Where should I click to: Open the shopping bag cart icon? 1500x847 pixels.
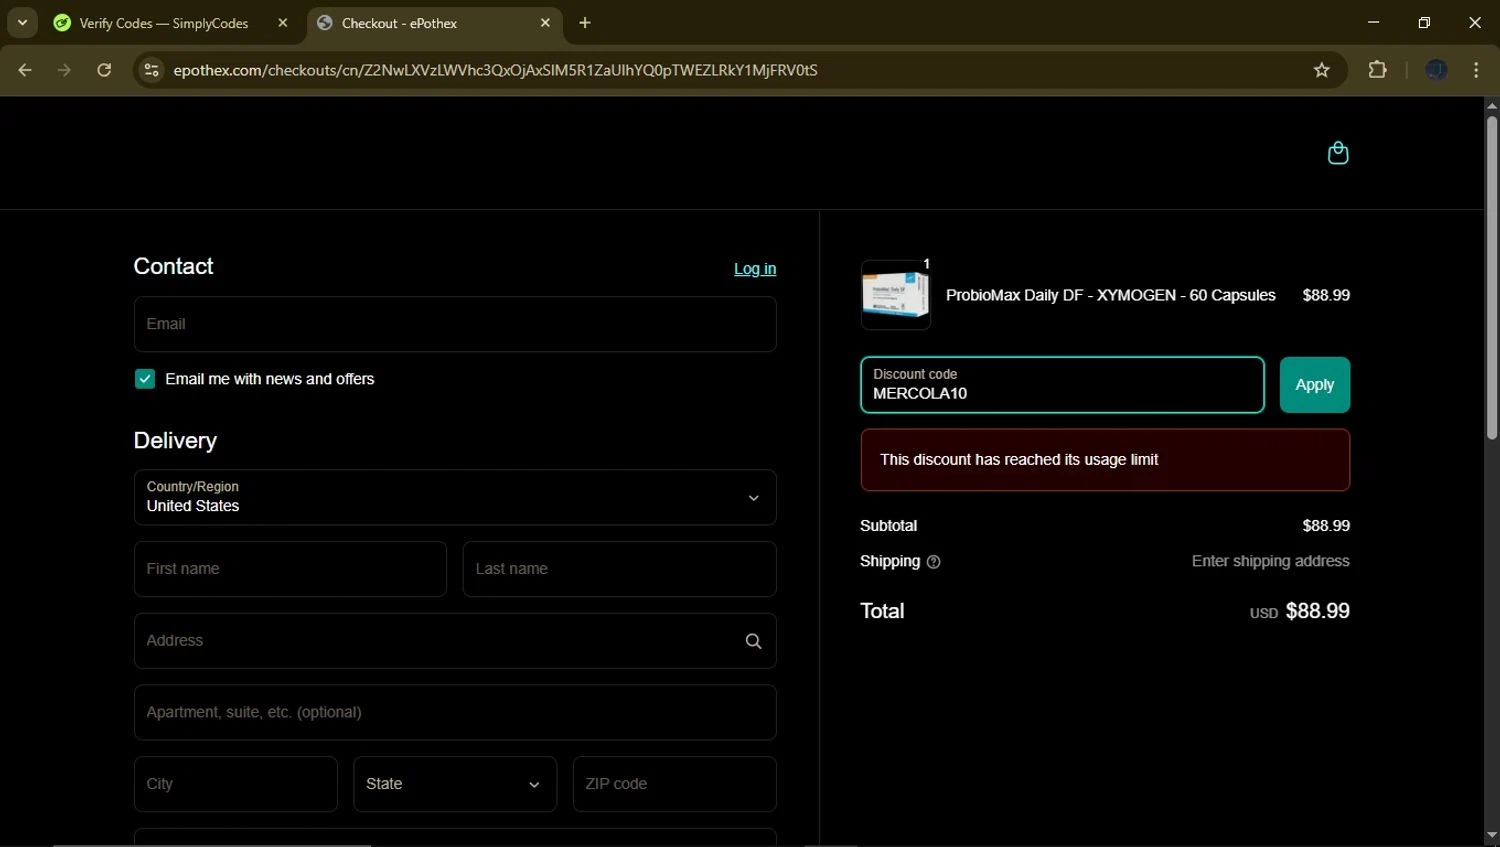(1338, 153)
